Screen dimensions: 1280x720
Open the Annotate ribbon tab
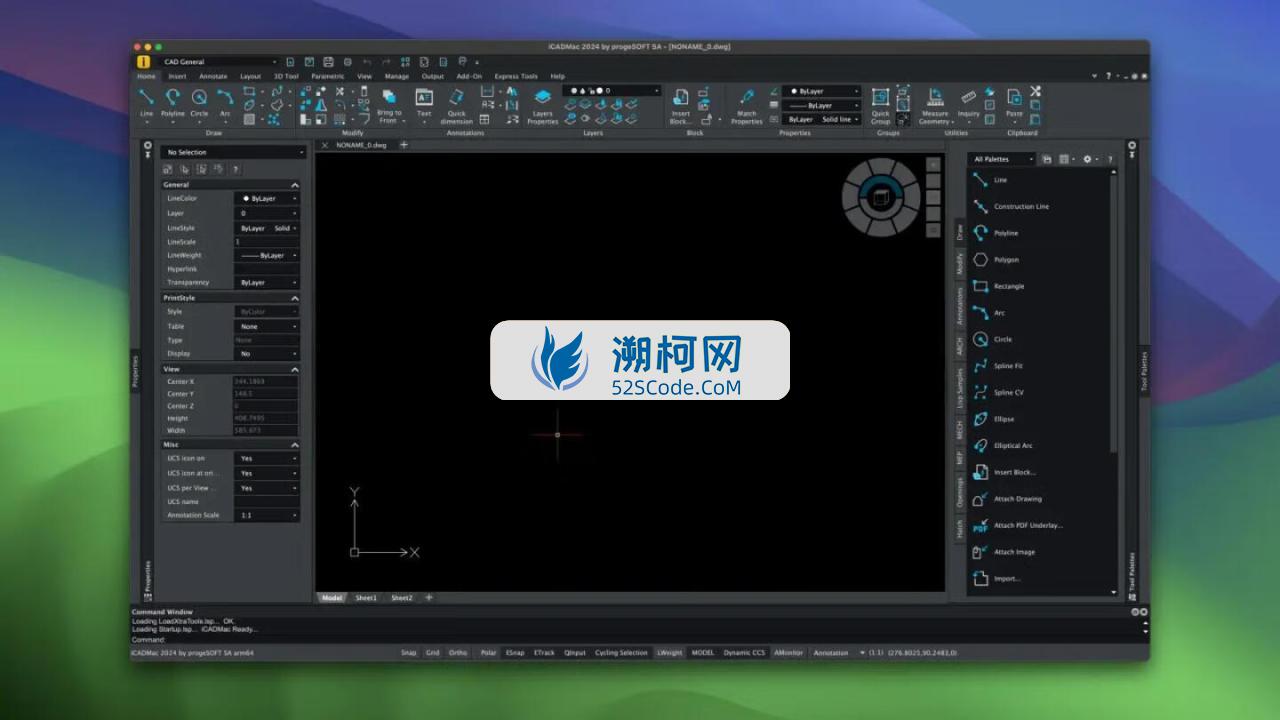213,76
